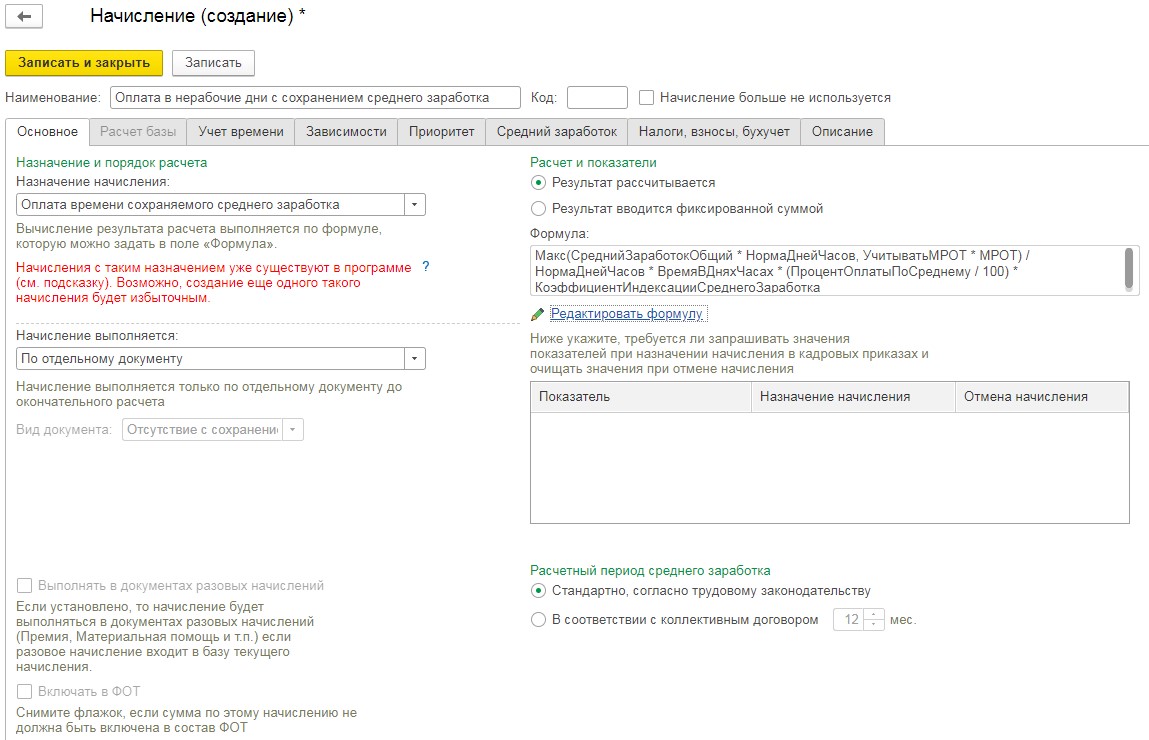Focus the Наименование input field
Screen dimensions: 1149x740
[315, 97]
